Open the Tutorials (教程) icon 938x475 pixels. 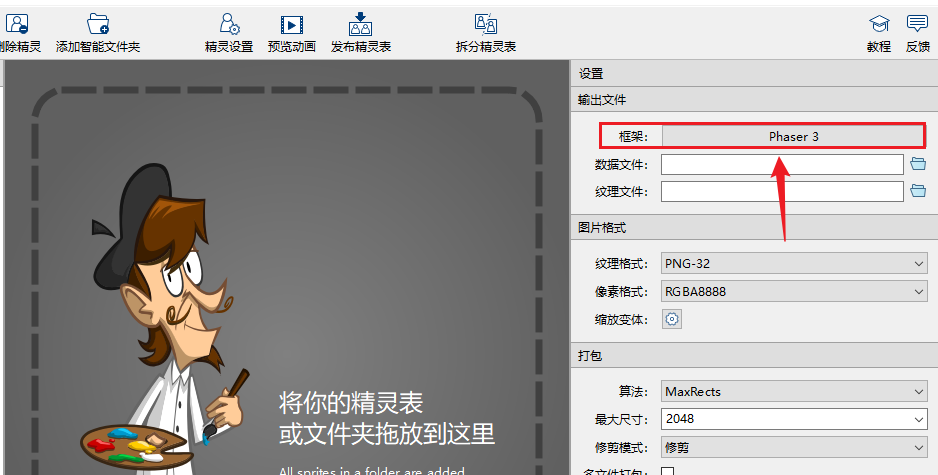click(879, 25)
